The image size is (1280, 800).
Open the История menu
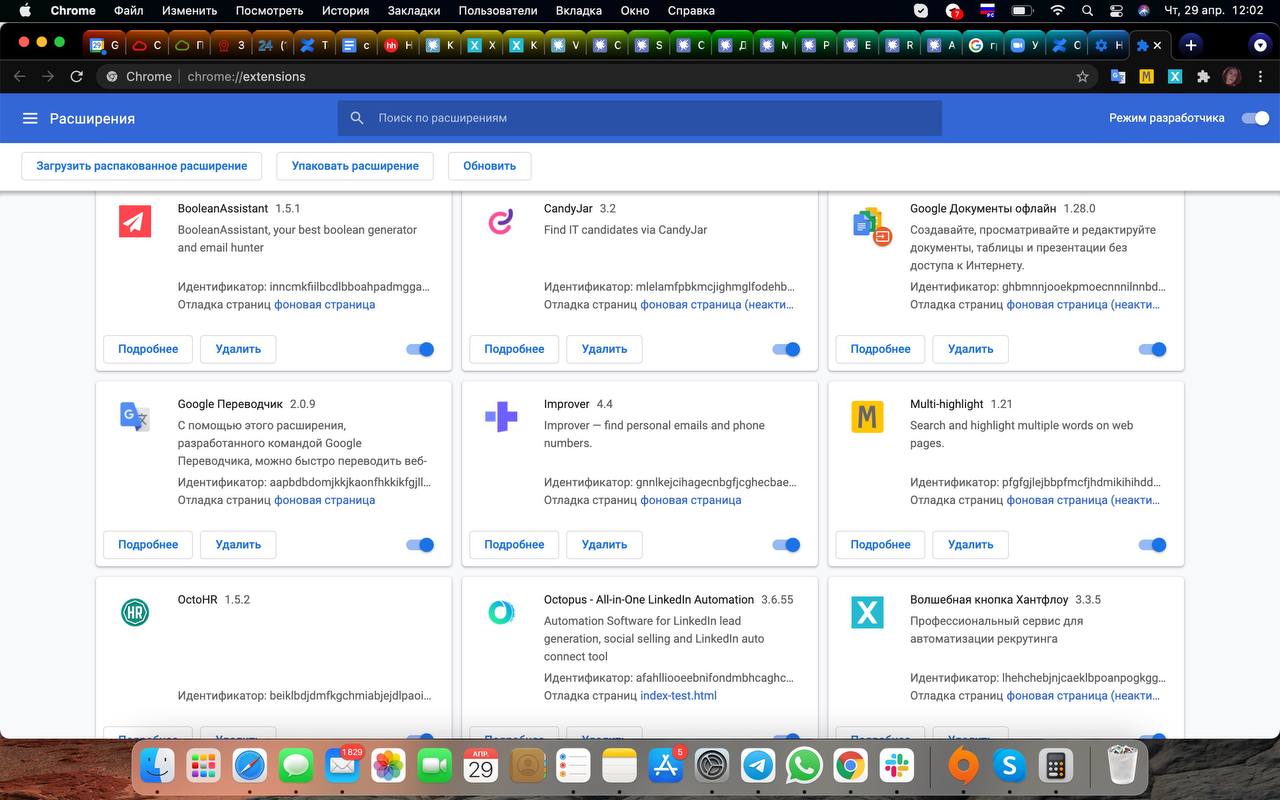point(346,11)
